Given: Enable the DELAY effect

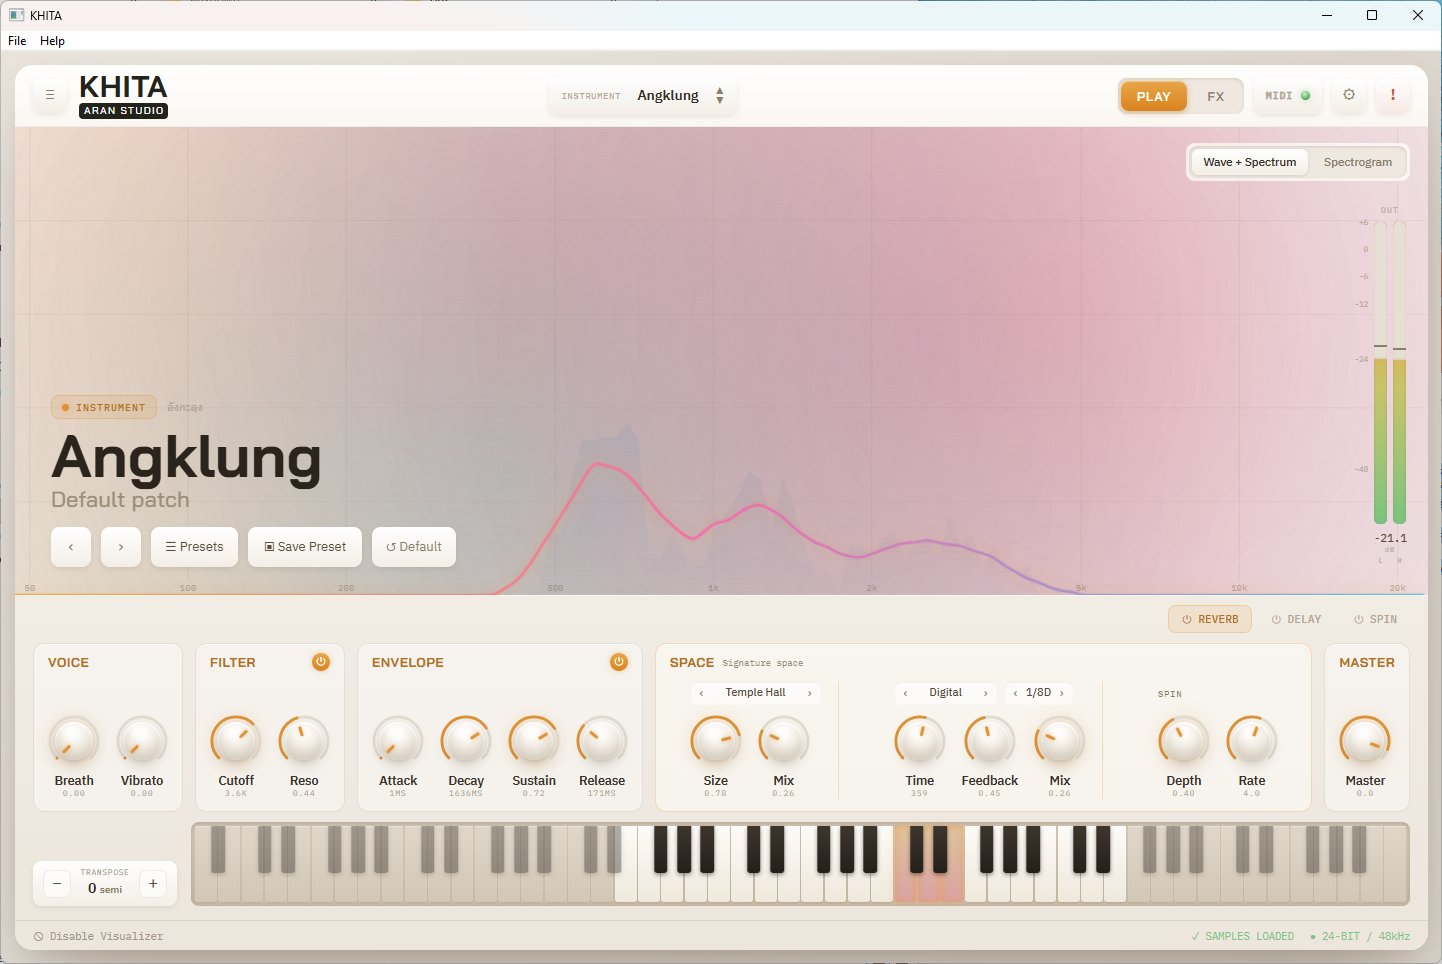Looking at the screenshot, I should click(x=1296, y=619).
